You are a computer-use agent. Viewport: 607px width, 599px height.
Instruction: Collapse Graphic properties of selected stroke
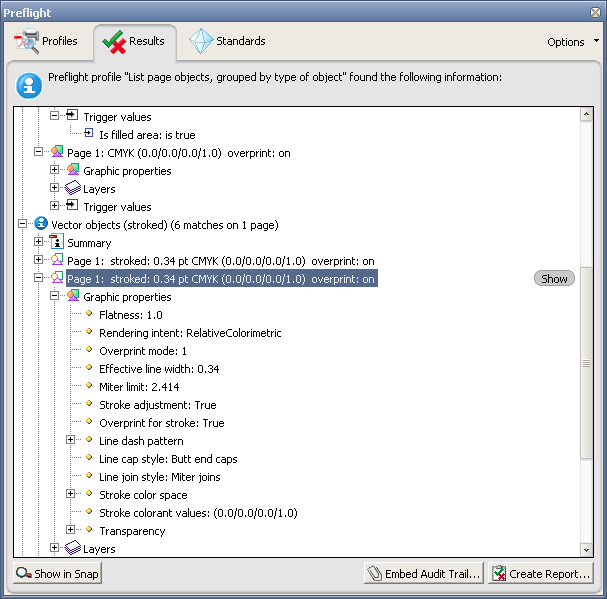[x=55, y=295]
